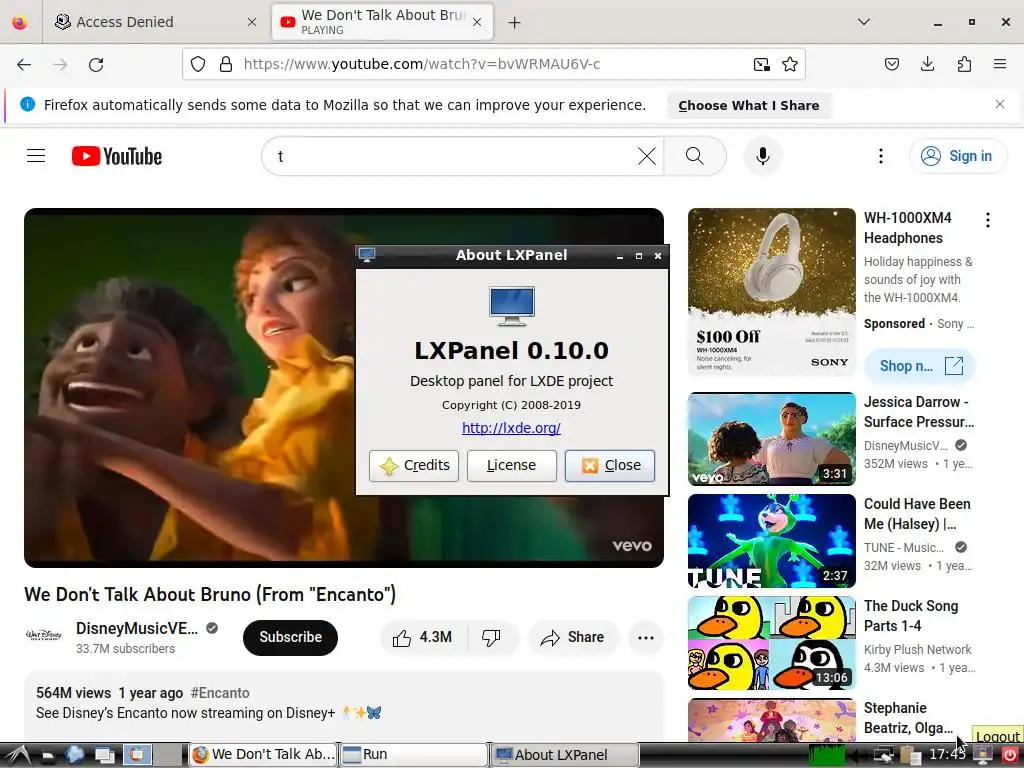Click Shop now on Sony ad
This screenshot has height=768, width=1024.
pyautogui.click(x=920, y=366)
